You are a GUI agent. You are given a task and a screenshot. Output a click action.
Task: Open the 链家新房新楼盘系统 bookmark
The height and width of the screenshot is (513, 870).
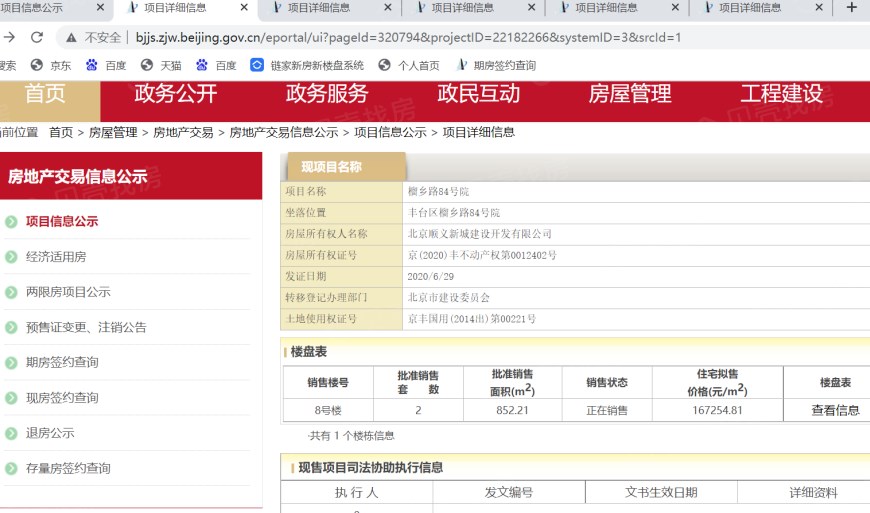307,65
